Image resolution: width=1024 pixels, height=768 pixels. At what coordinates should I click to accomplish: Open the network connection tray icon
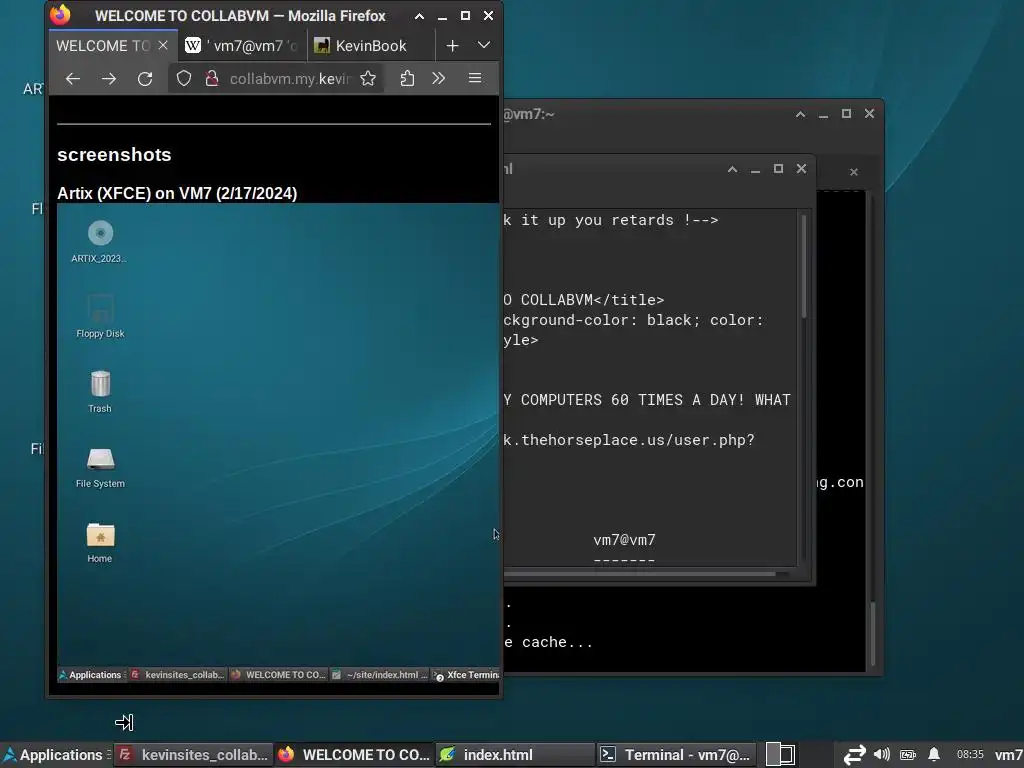click(854, 755)
